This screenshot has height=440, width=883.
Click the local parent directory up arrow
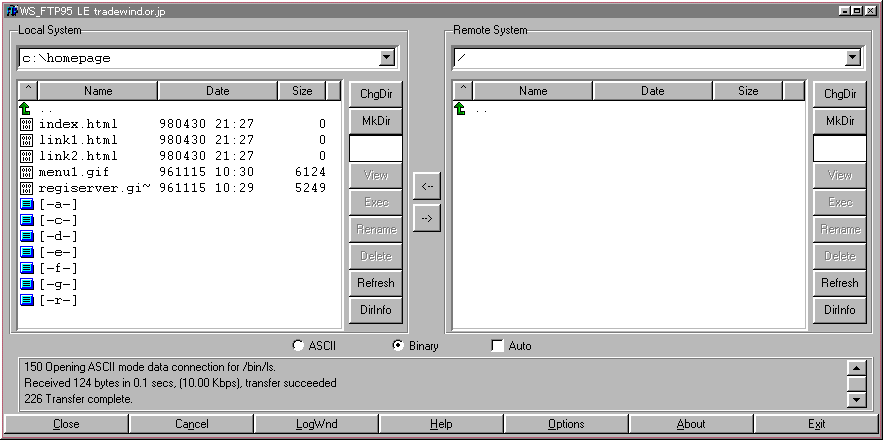coord(26,108)
